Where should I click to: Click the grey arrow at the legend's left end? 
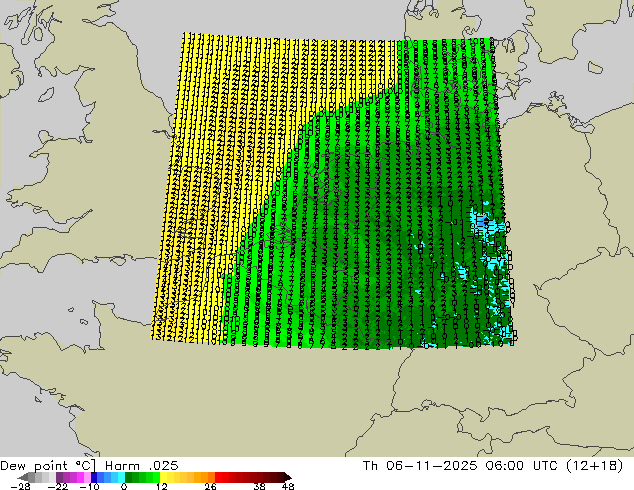[x=23, y=477]
